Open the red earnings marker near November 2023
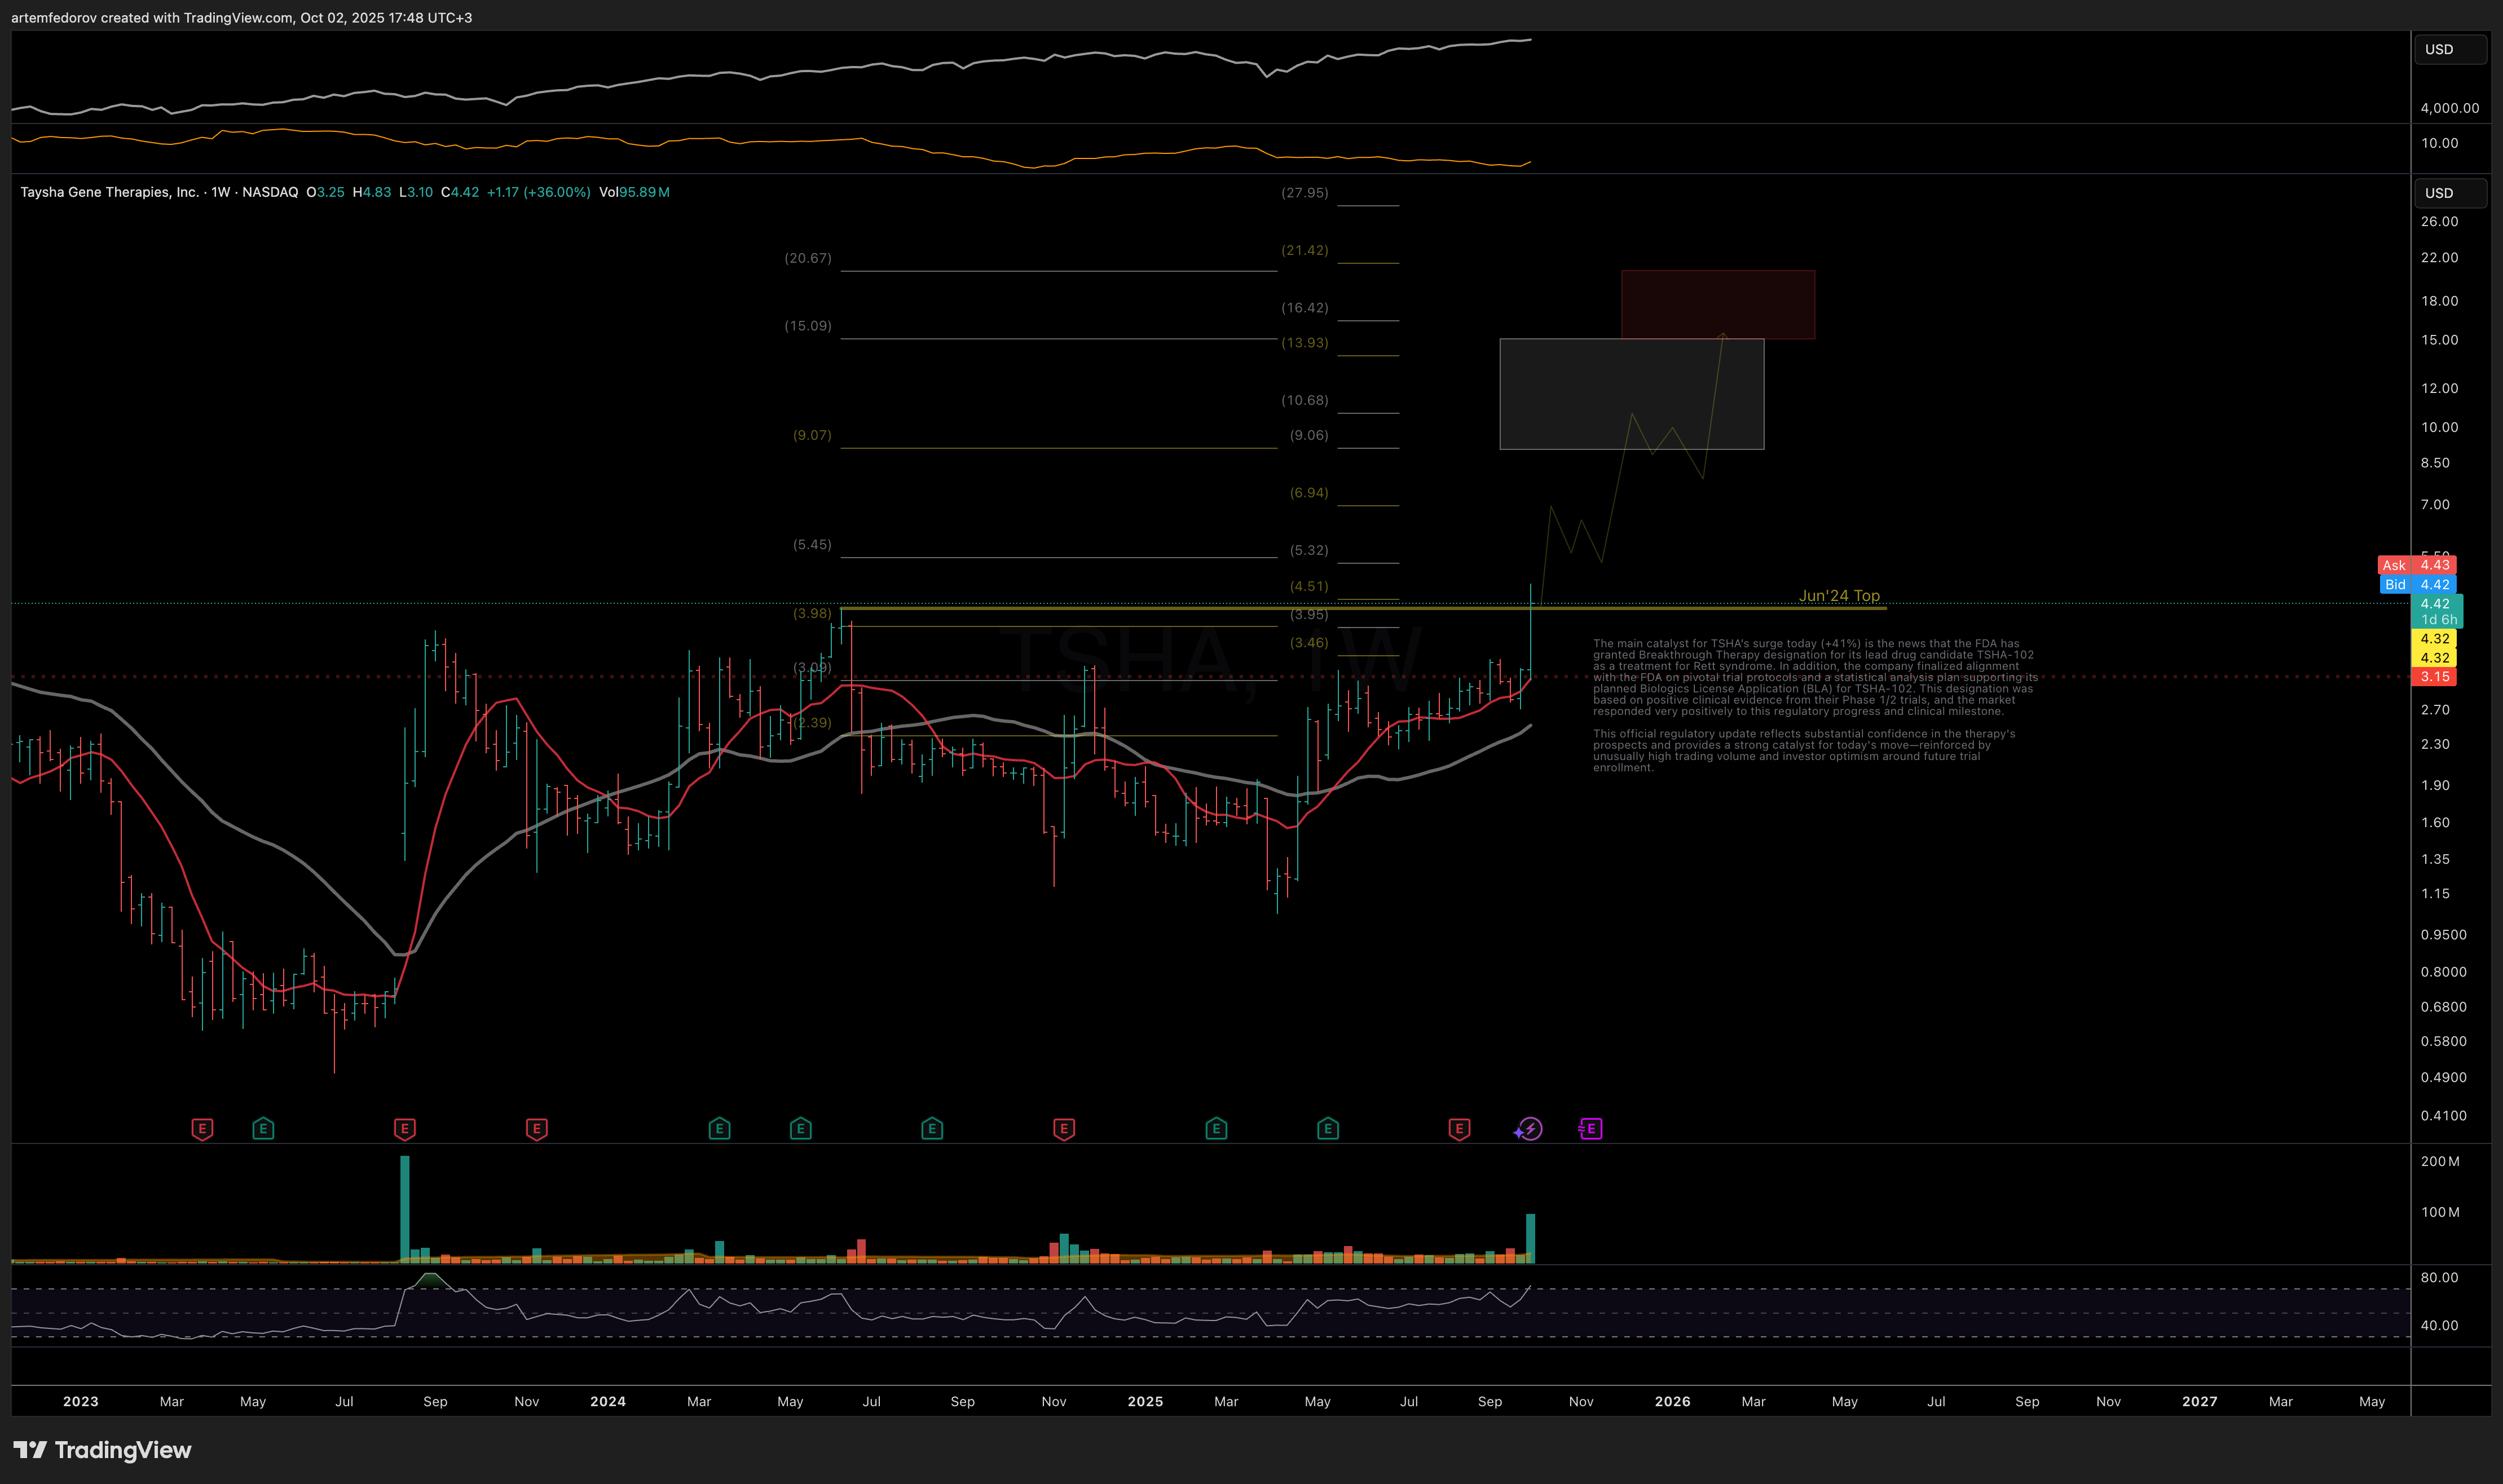 pos(537,1129)
